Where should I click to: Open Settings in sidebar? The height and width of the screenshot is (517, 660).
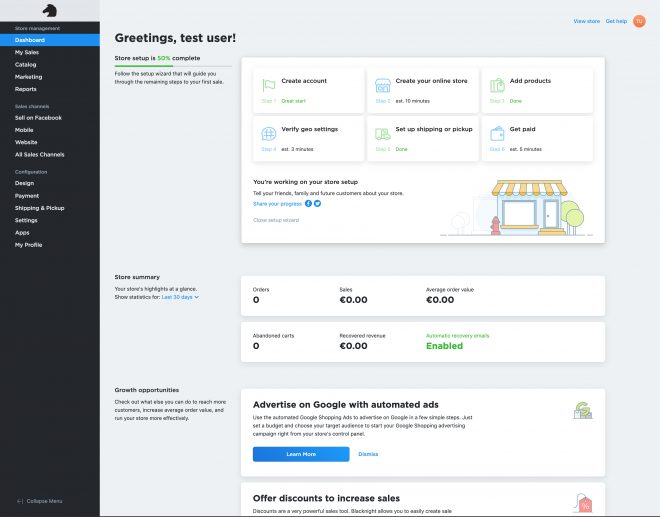pos(26,220)
